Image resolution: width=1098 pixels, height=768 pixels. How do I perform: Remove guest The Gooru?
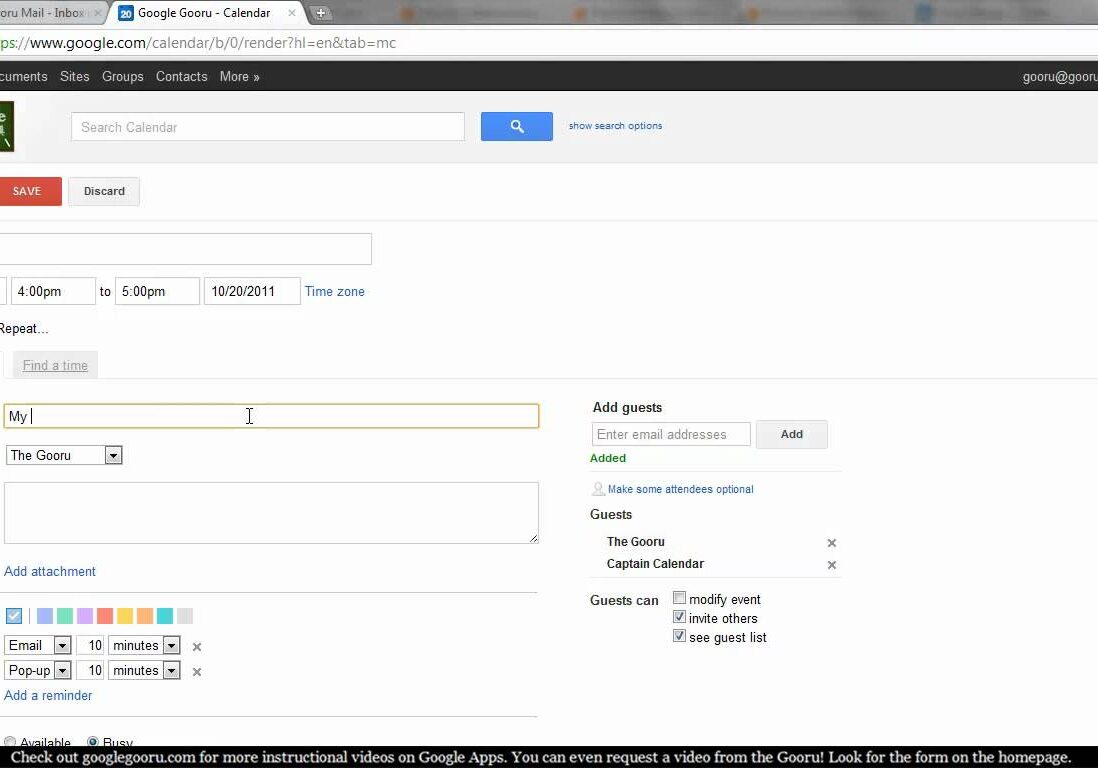tap(831, 543)
